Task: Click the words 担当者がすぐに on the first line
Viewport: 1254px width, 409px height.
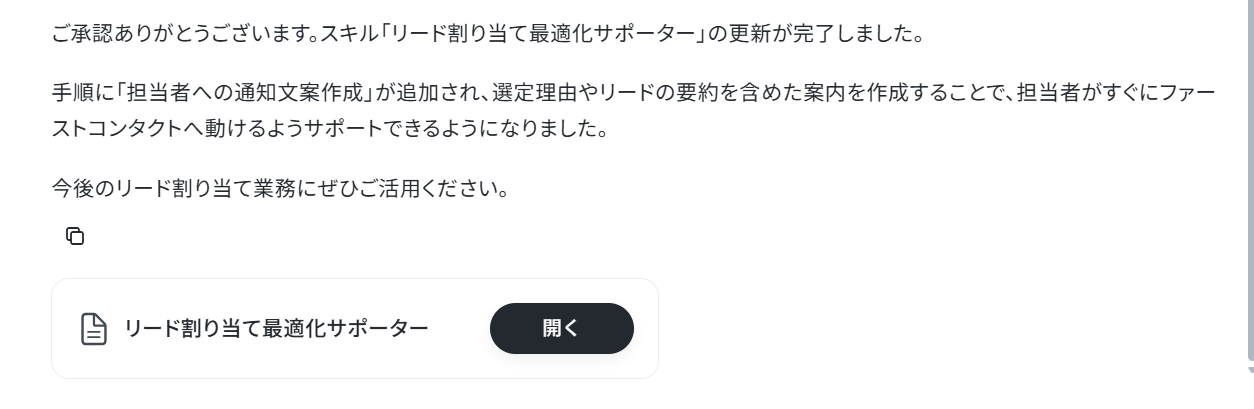Action: click(x=1084, y=97)
